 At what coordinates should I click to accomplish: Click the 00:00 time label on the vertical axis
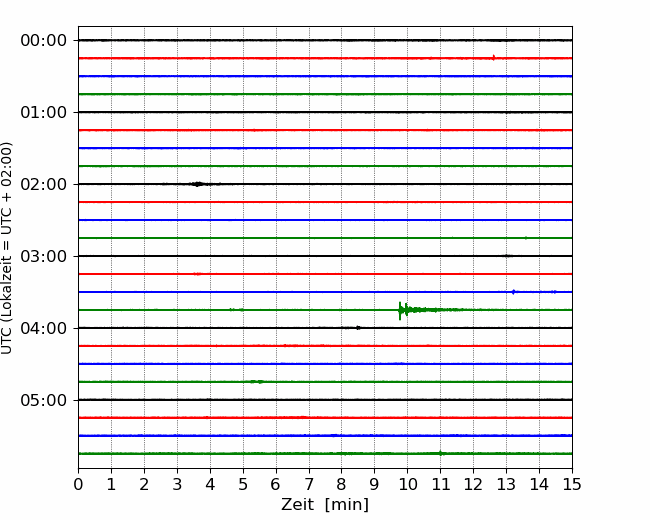point(44,41)
